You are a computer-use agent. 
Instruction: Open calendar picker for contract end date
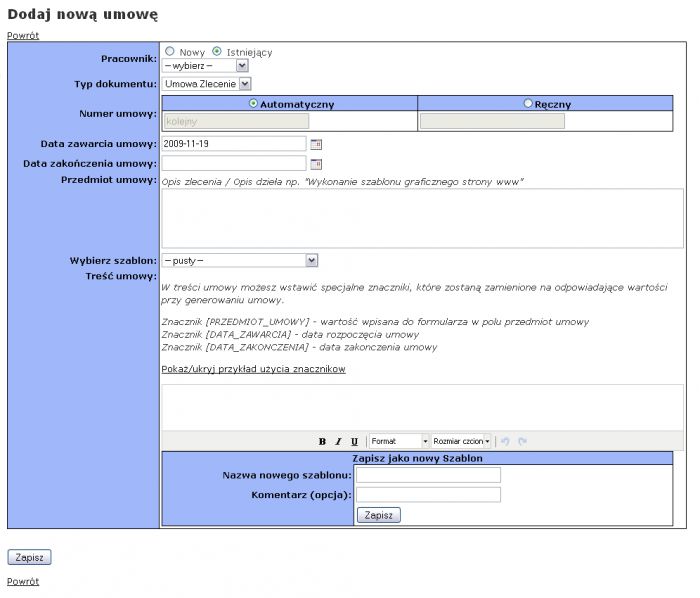point(316,164)
